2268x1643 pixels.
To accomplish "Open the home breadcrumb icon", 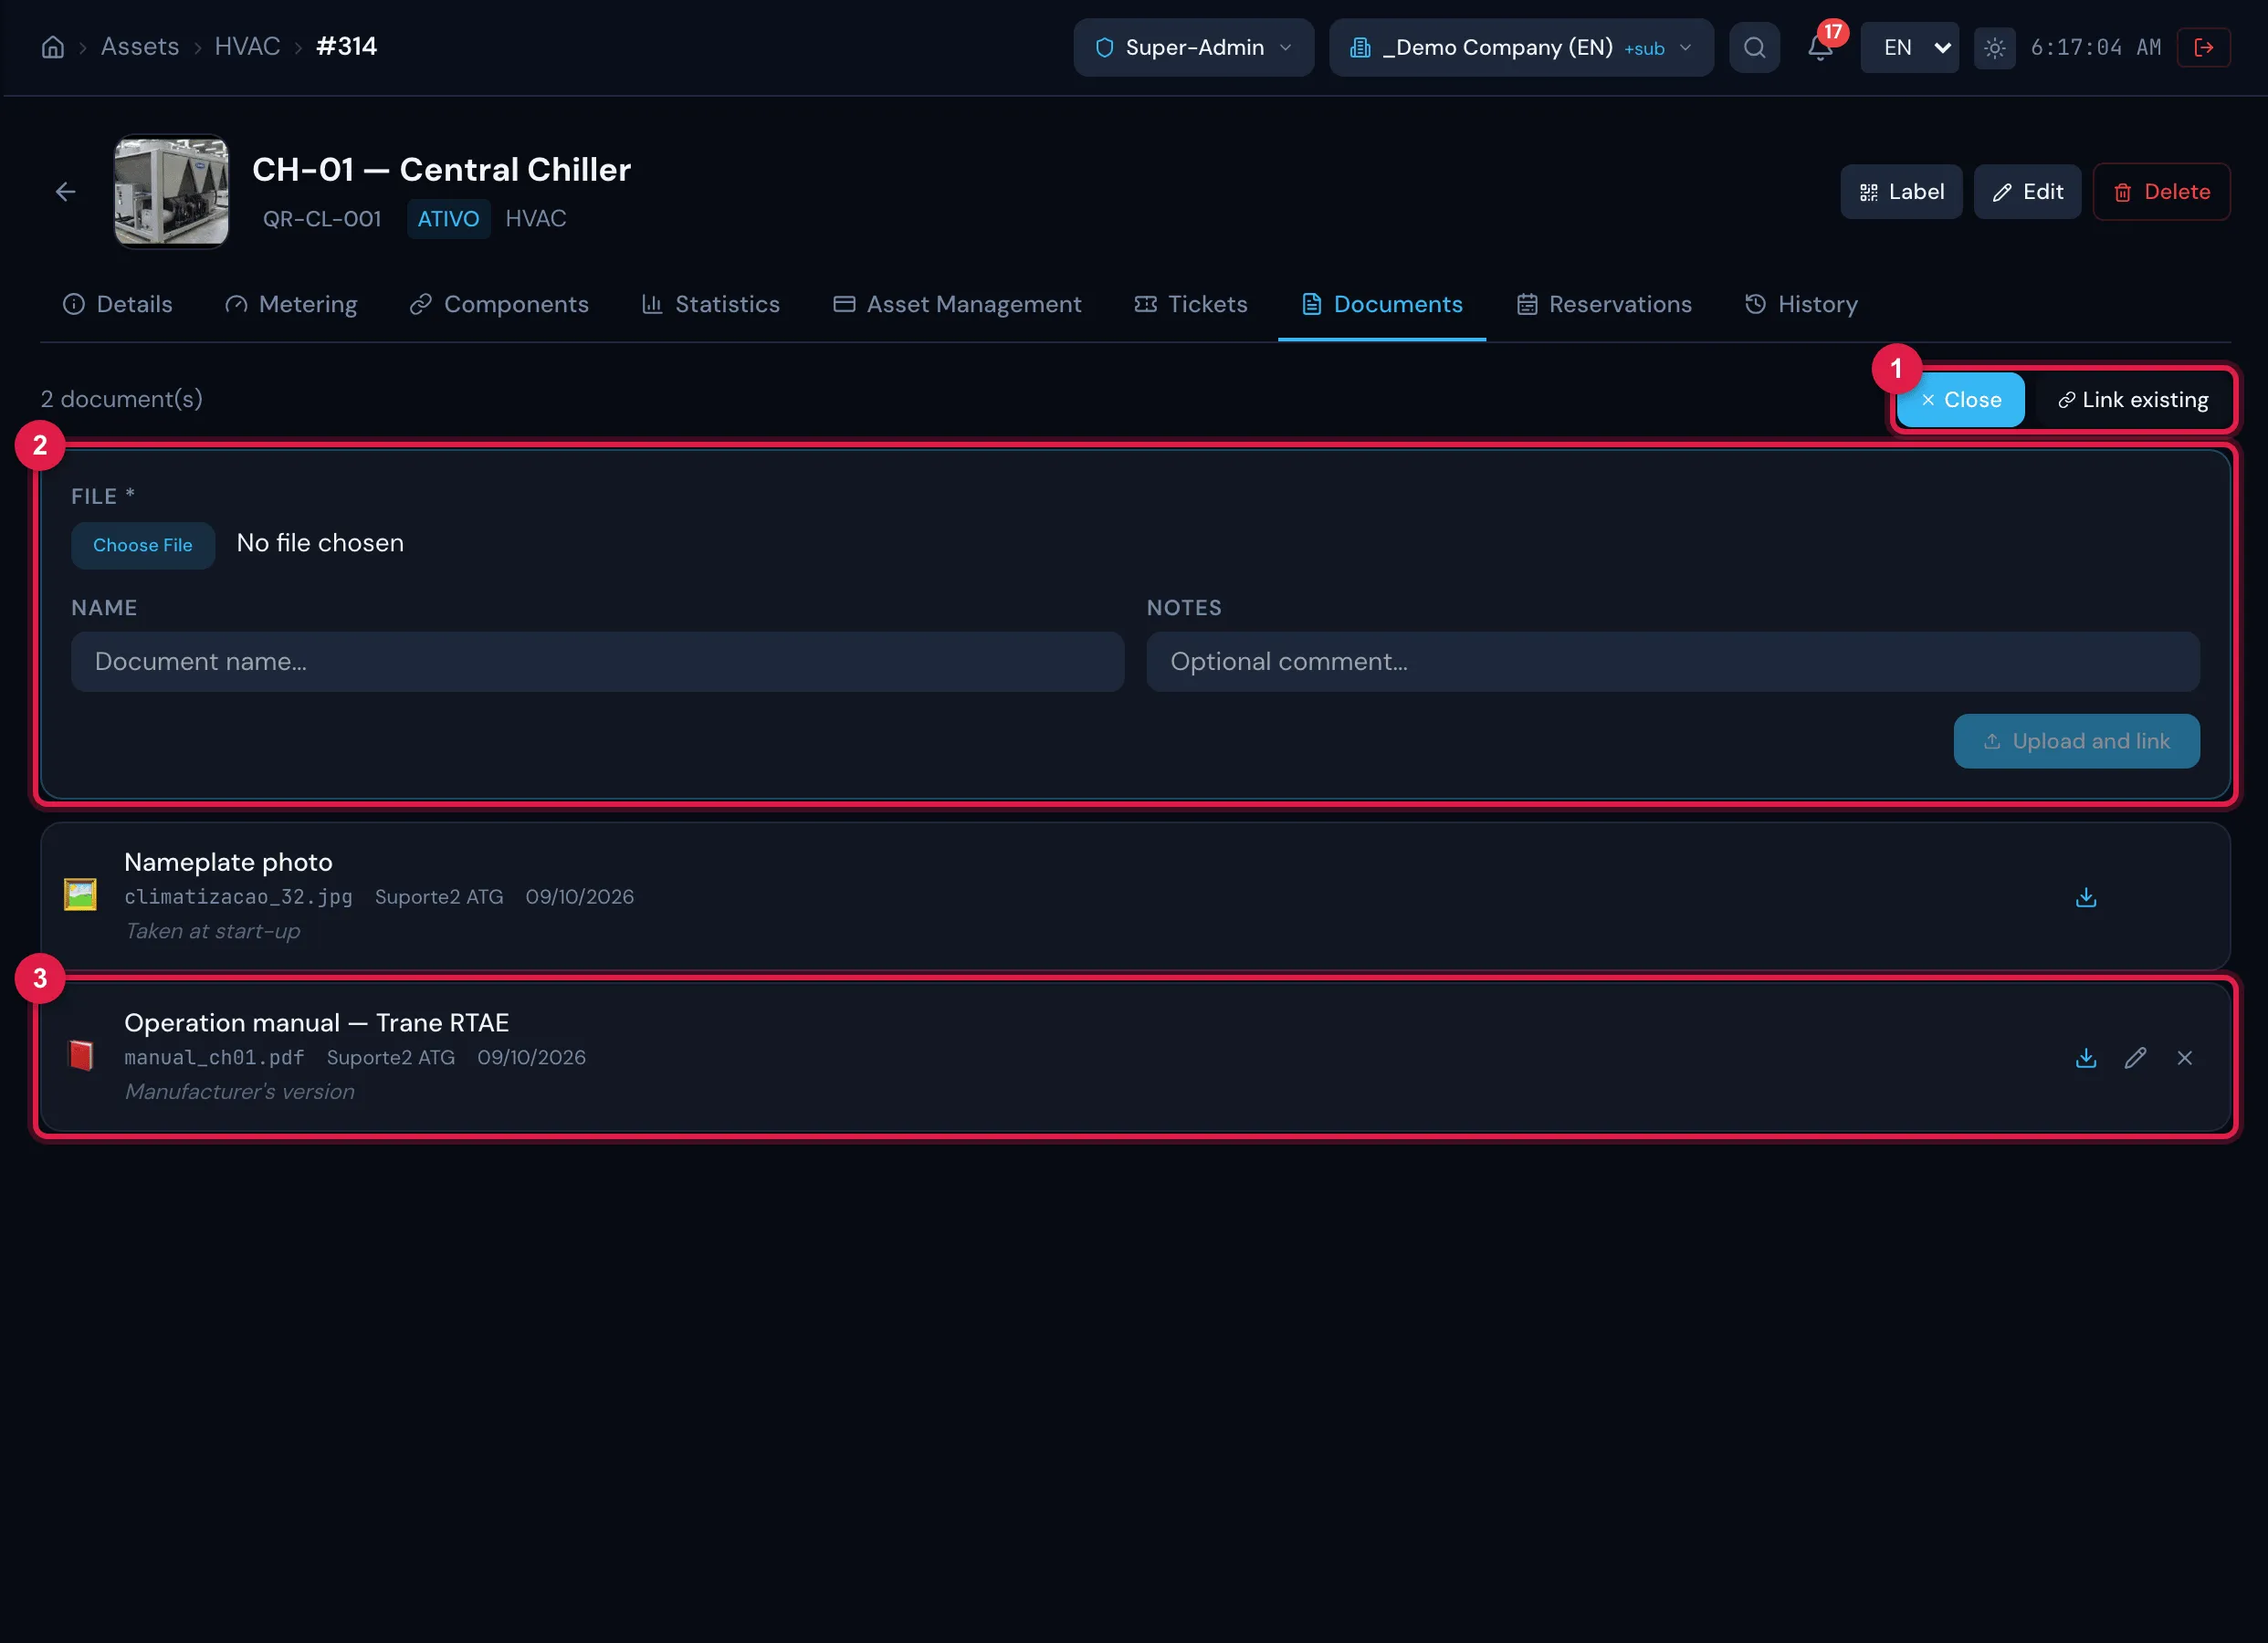I will [53, 47].
